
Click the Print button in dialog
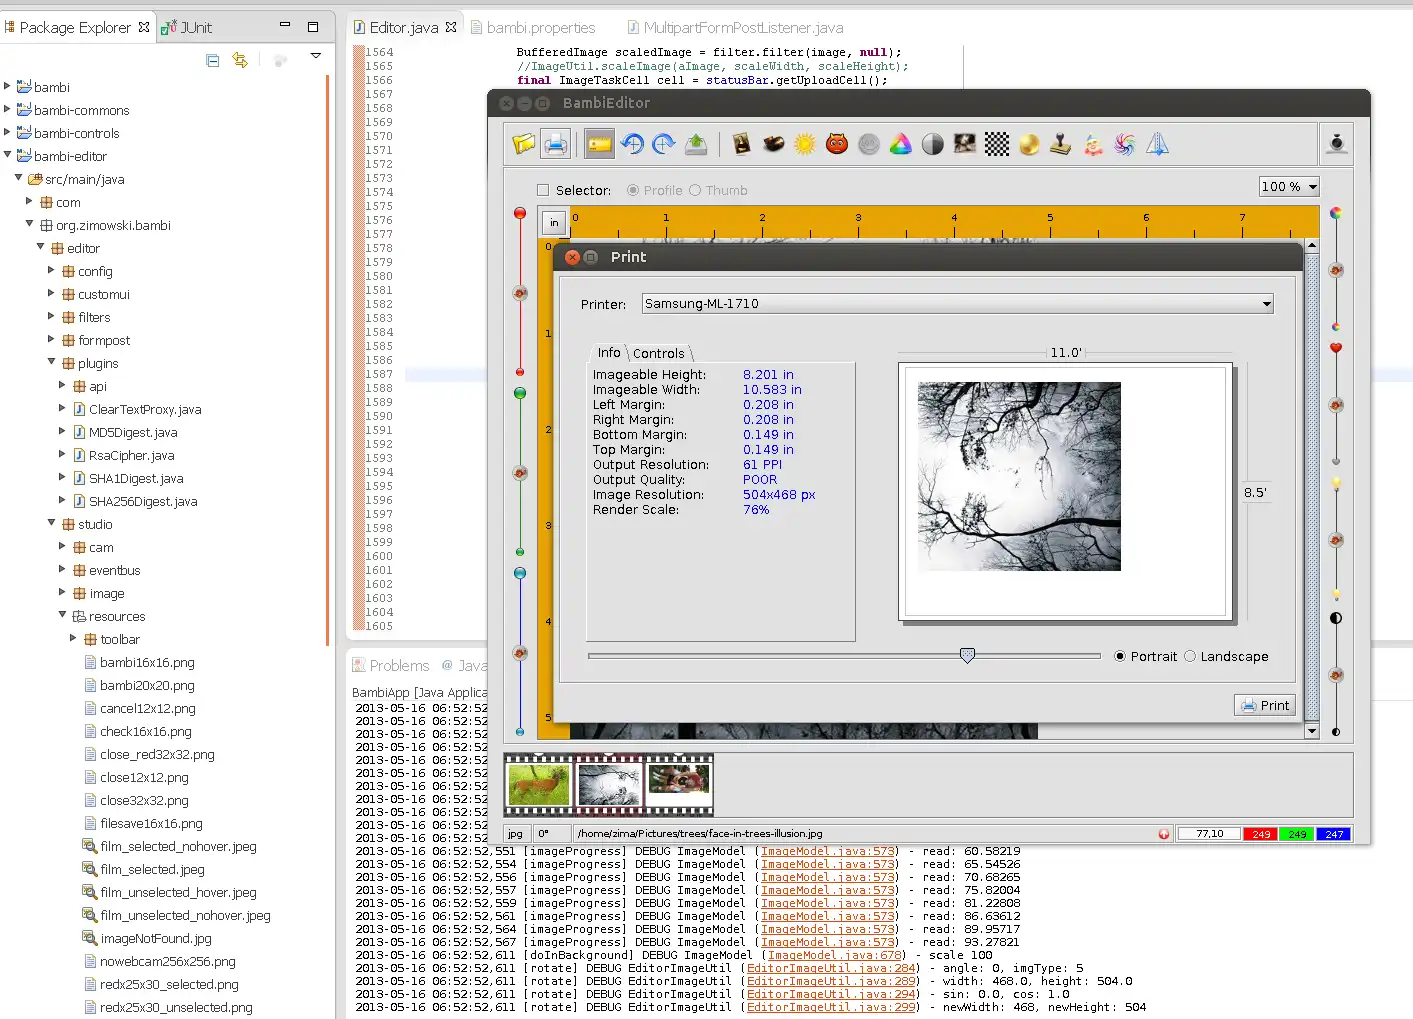(x=1265, y=705)
